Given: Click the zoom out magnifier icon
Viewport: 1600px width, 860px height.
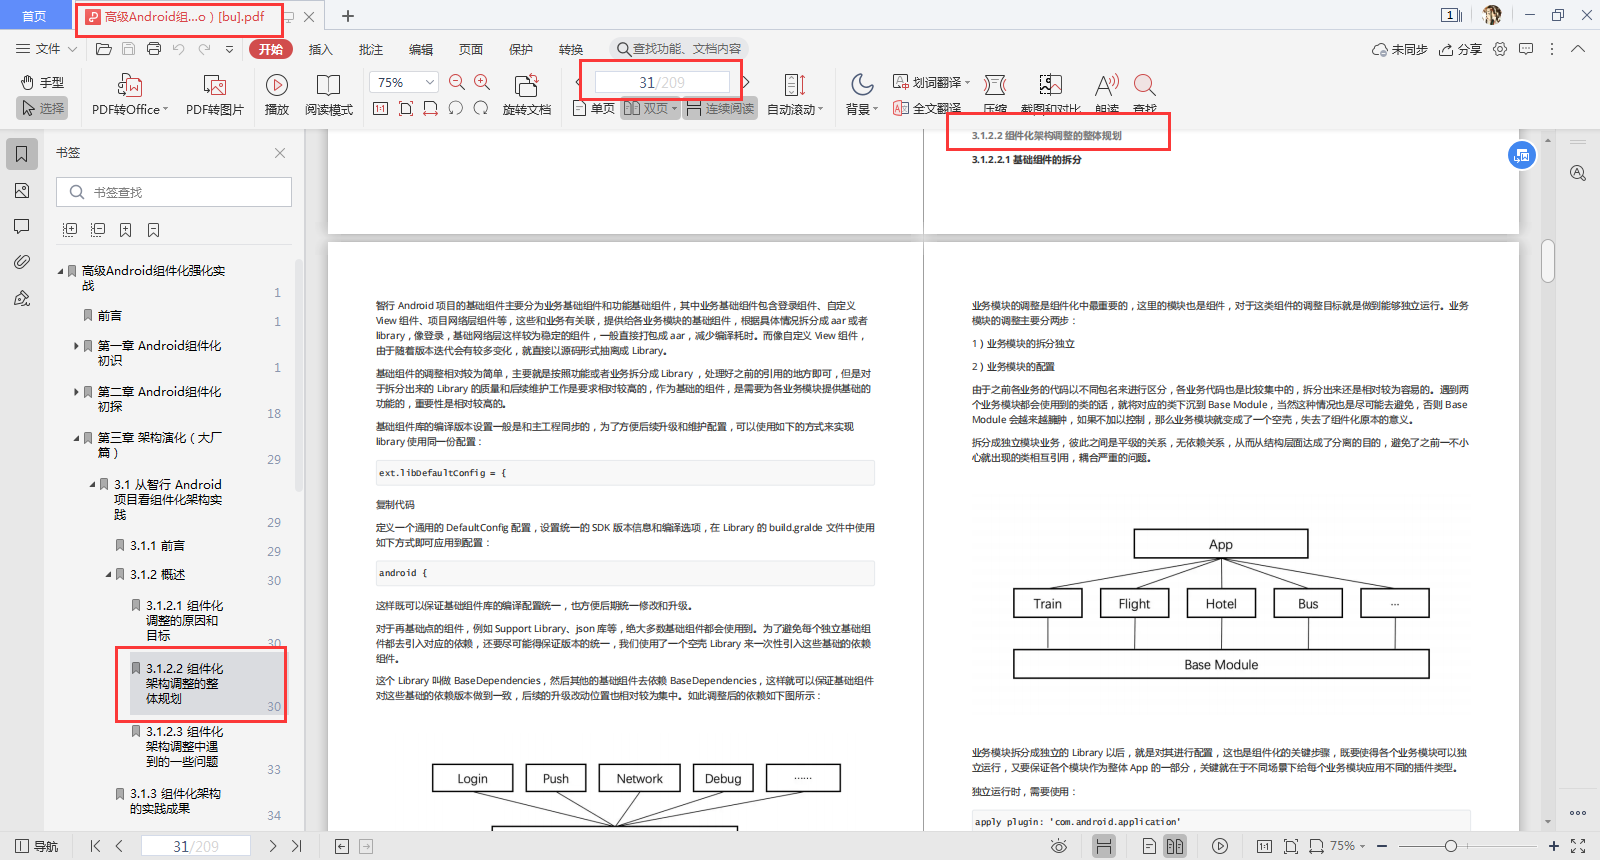Looking at the screenshot, I should [457, 82].
